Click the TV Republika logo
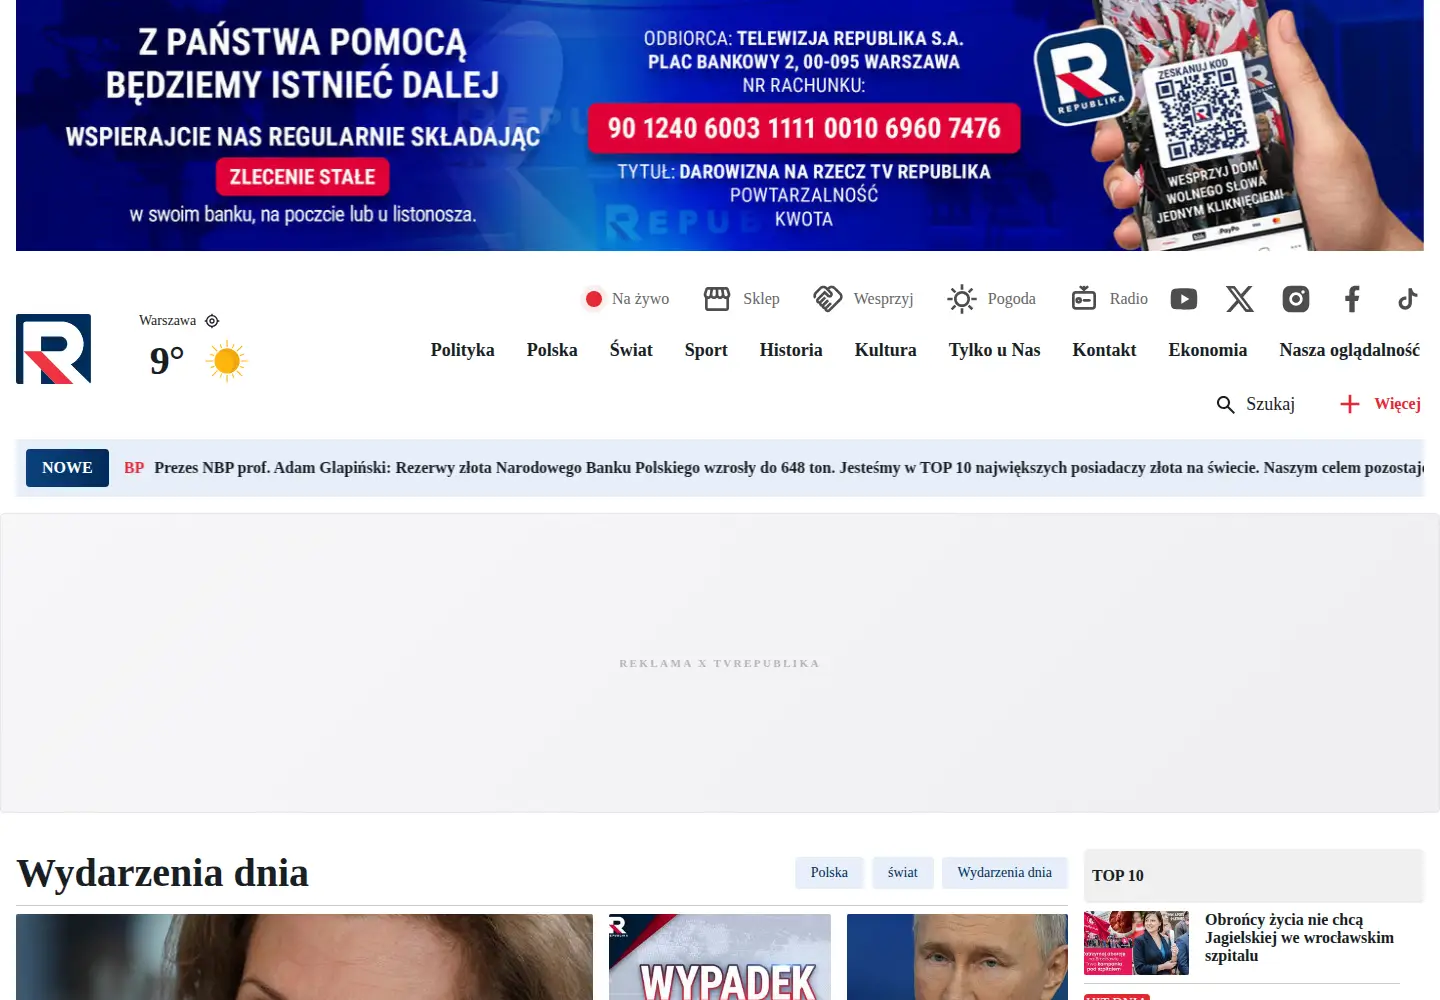 coord(53,349)
